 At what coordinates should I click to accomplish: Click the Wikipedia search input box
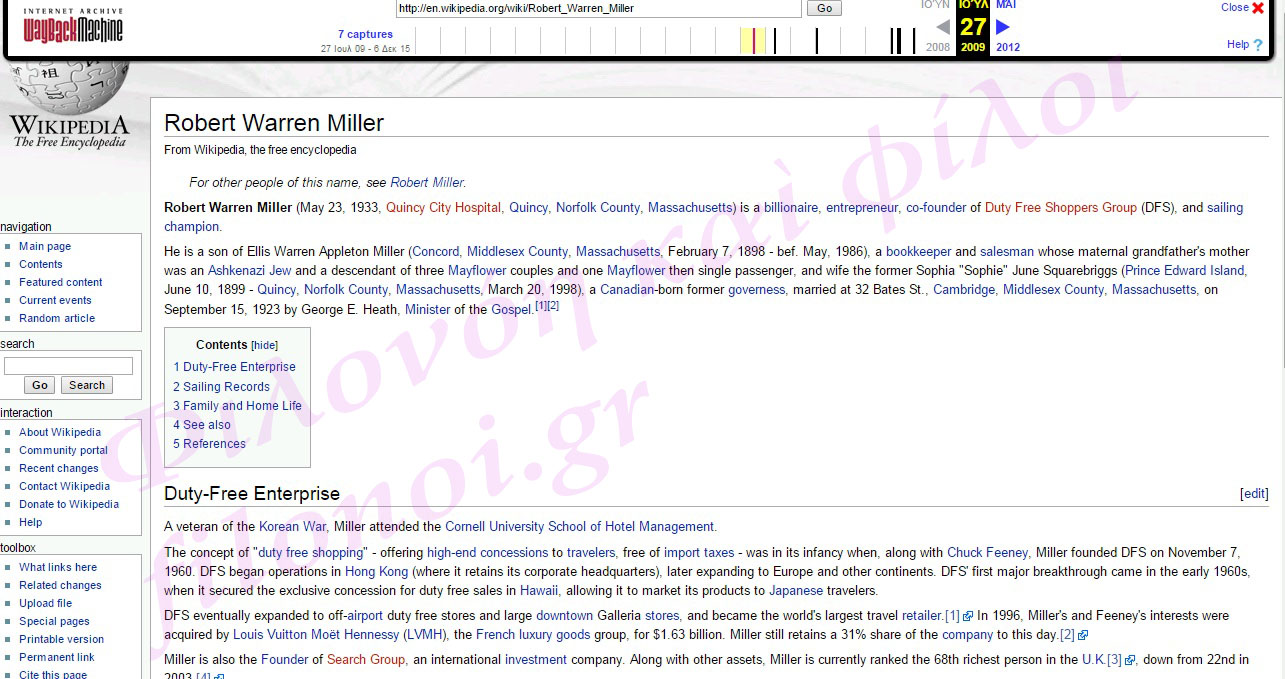point(68,366)
